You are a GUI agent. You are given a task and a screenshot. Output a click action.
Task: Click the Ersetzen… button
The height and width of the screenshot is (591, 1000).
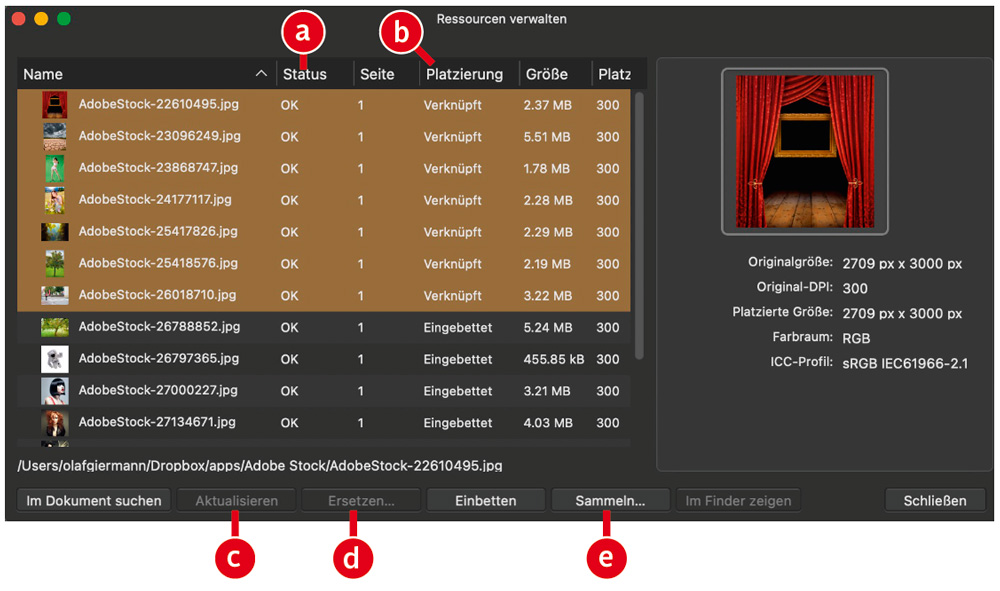[x=361, y=500]
